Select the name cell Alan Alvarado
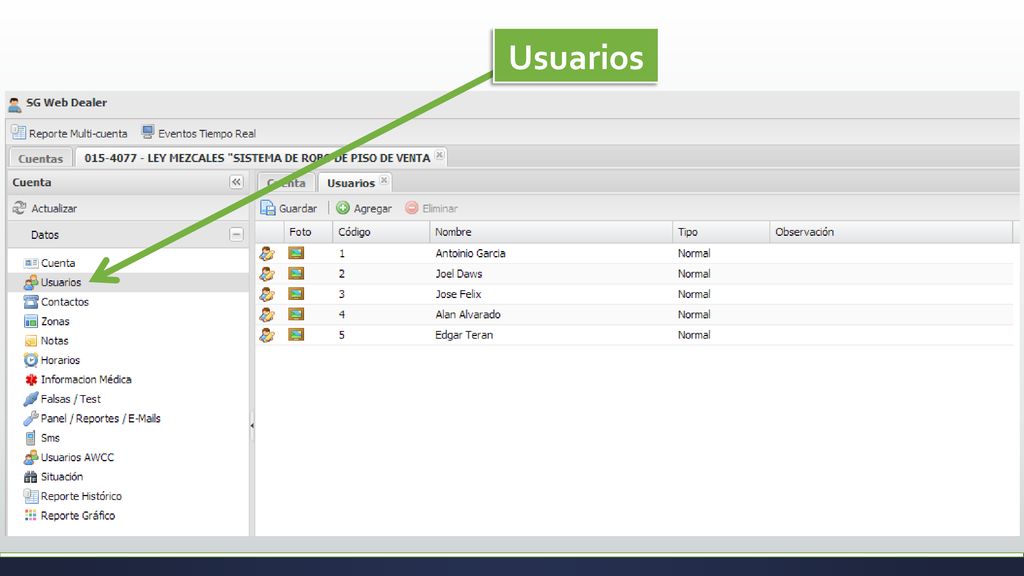 [468, 315]
